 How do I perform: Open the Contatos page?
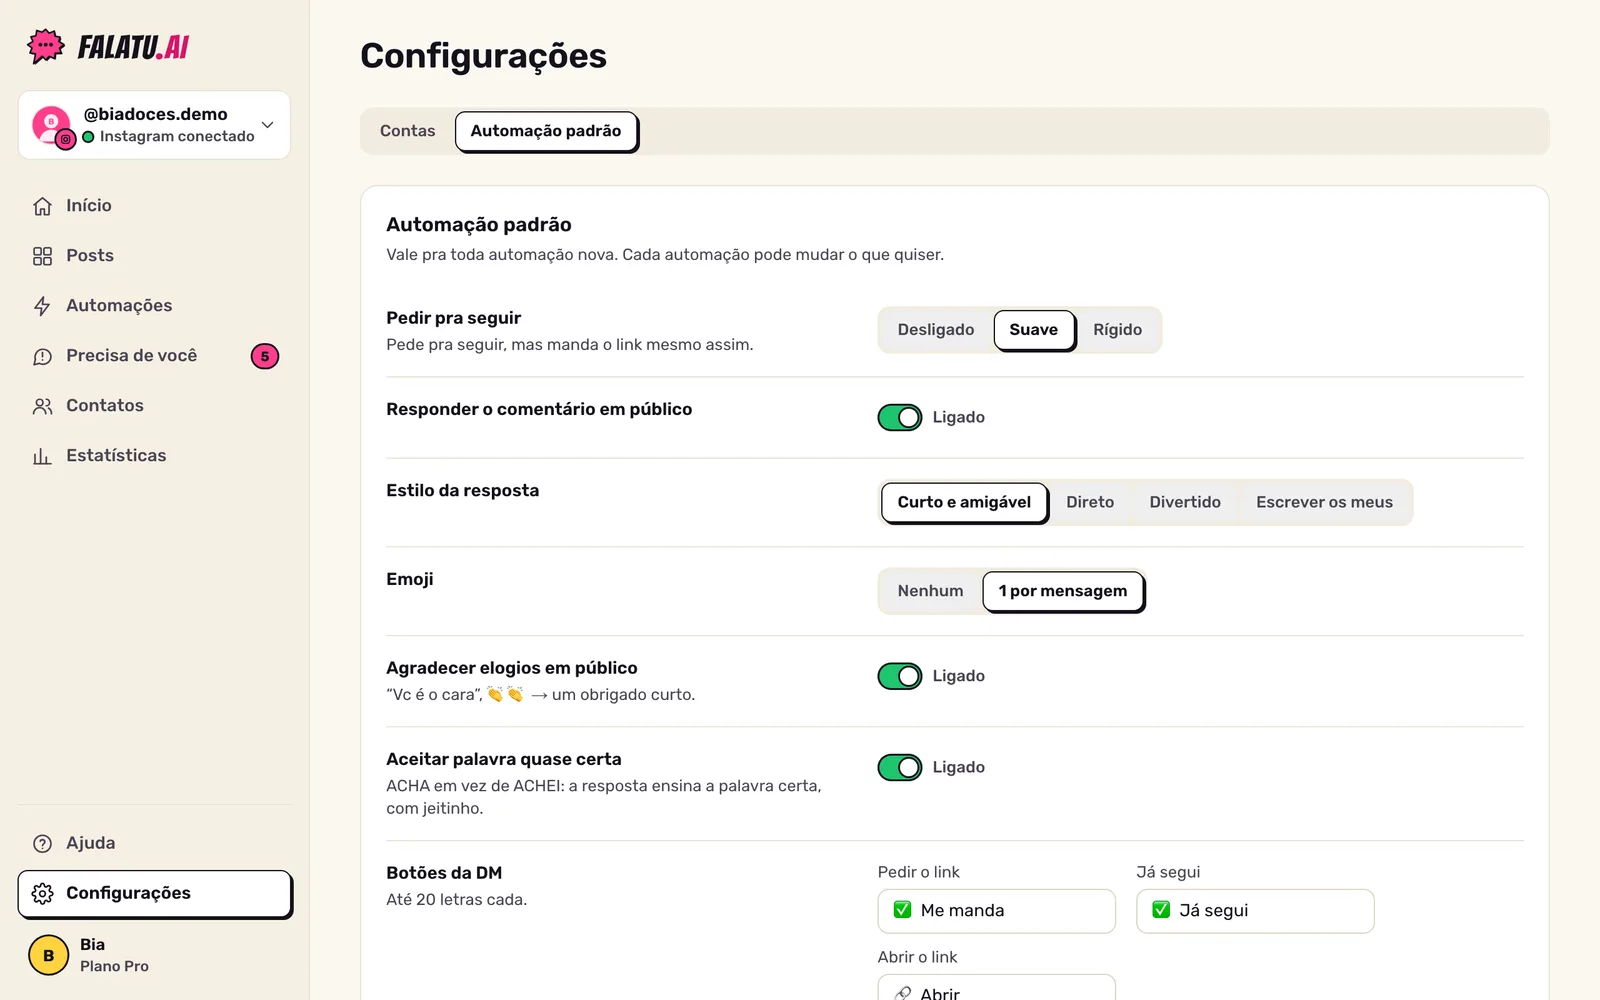pyautogui.click(x=155, y=406)
